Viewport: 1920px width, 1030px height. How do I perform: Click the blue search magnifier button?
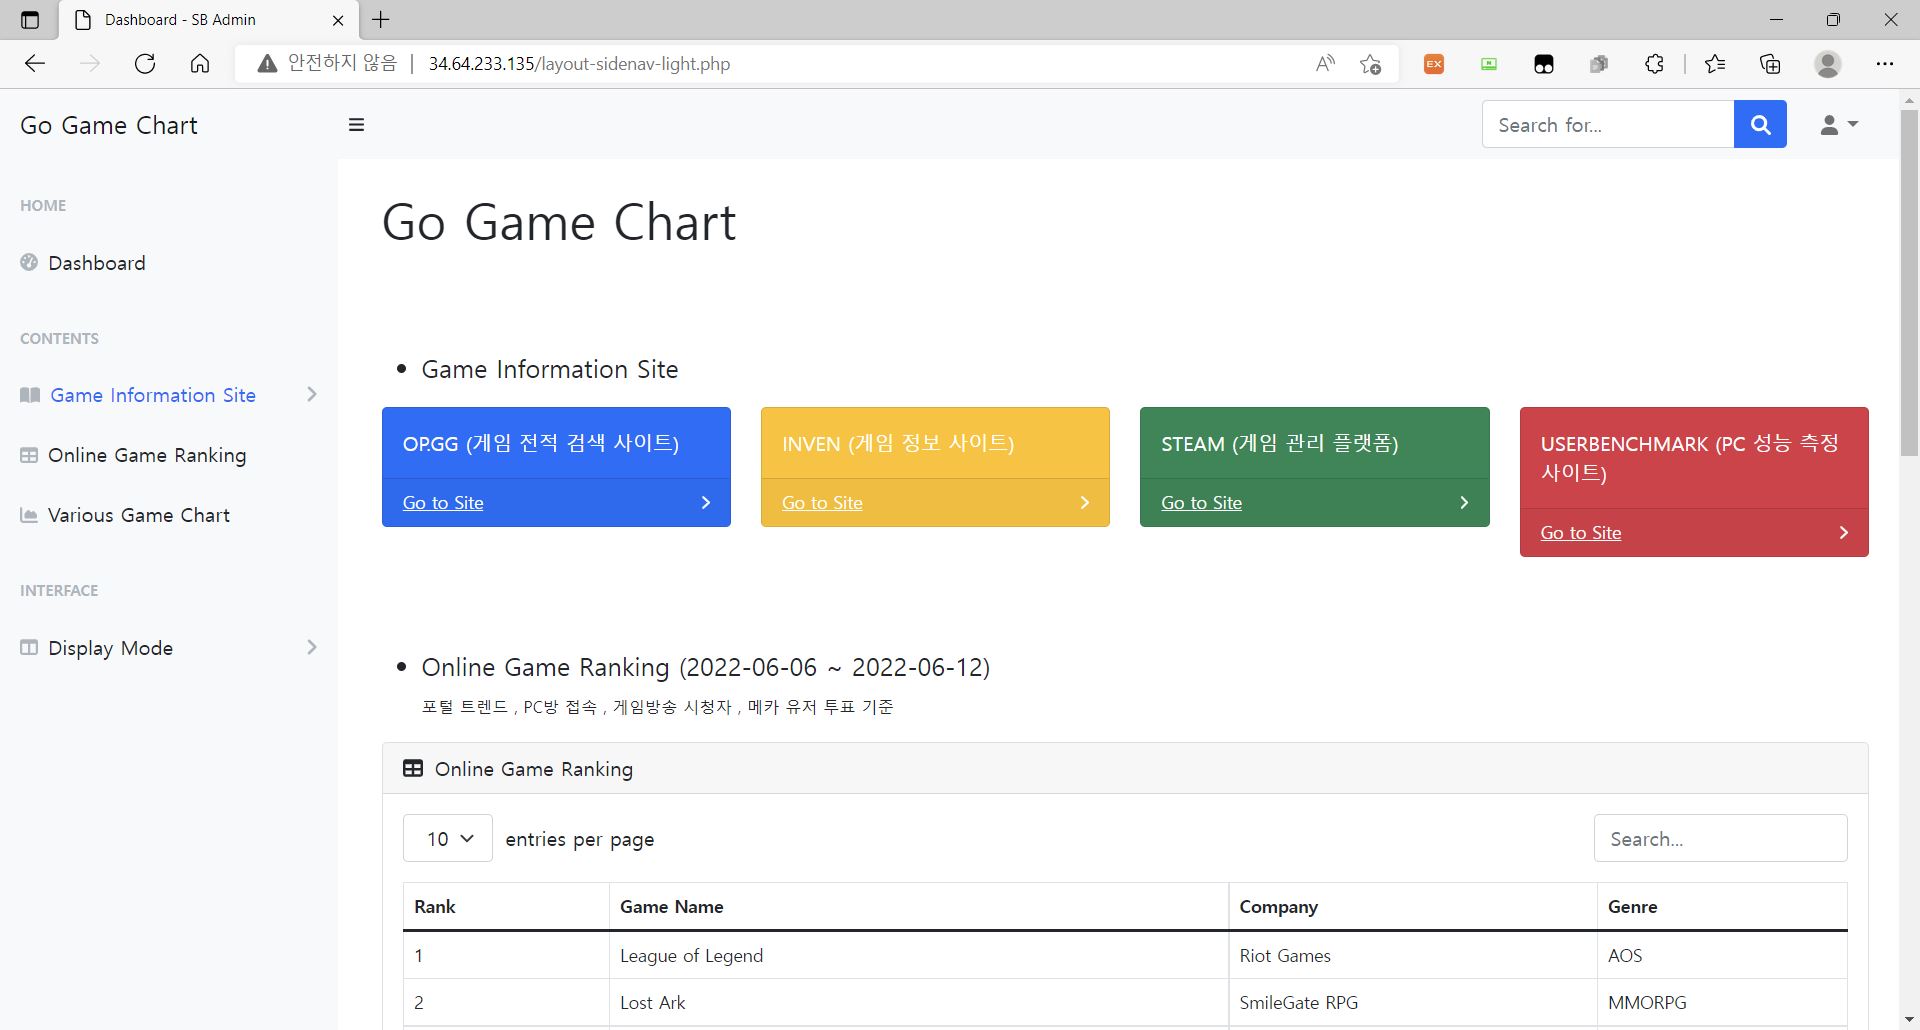tap(1760, 124)
